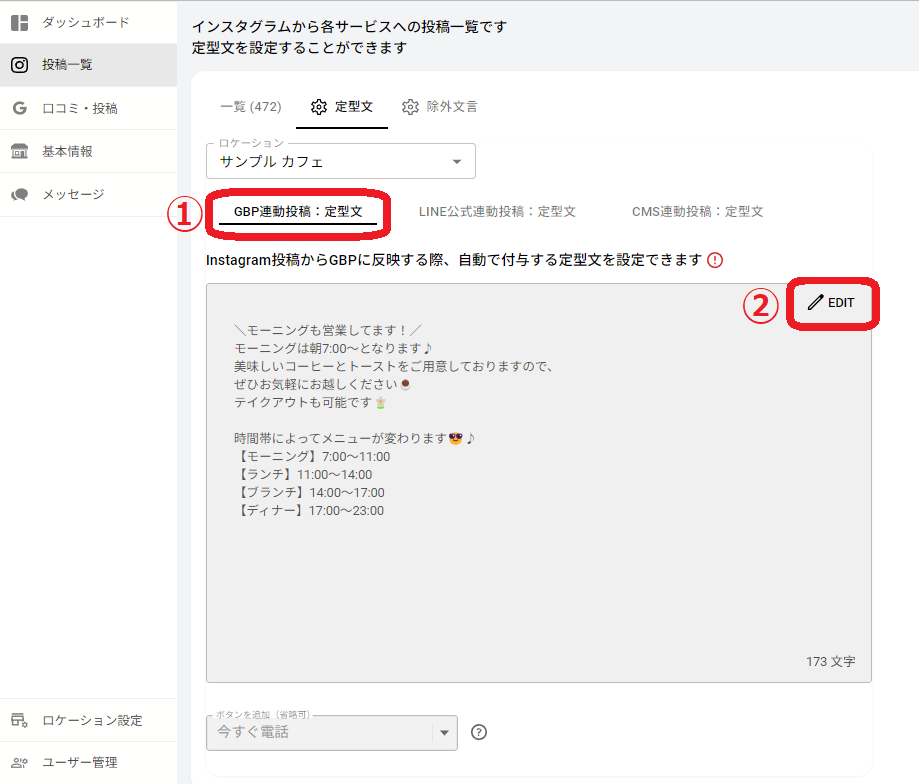Switch to the 一覧 (472) tab
This screenshot has height=784, width=919.
250,106
